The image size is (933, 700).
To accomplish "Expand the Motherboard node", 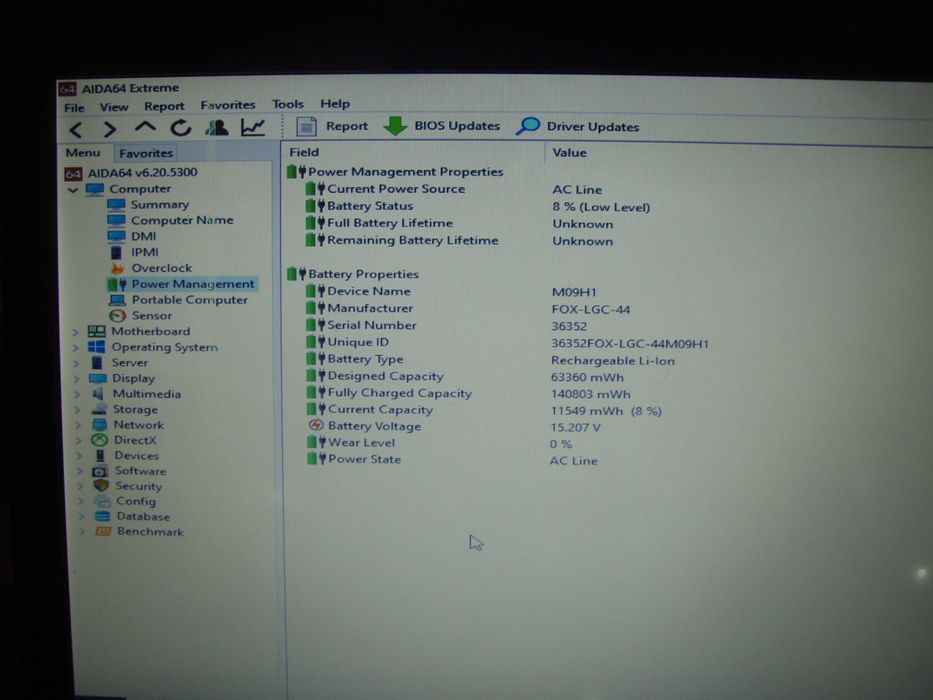I will [x=76, y=332].
